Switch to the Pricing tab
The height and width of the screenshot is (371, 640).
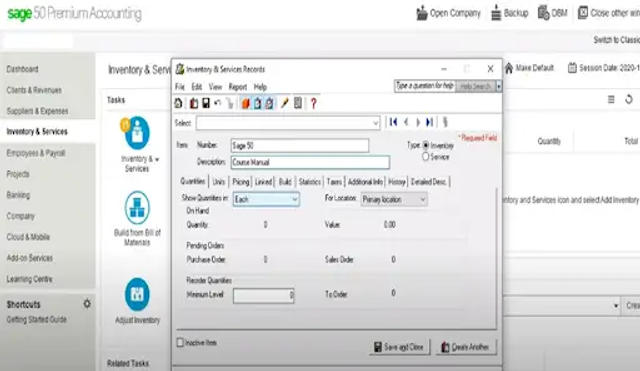[240, 182]
